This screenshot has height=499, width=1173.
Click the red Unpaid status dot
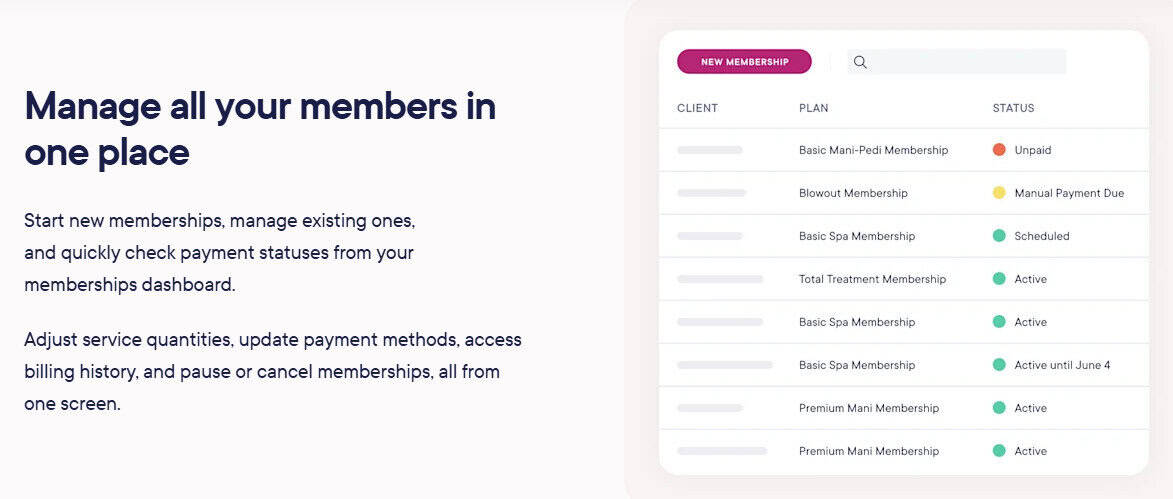tap(999, 150)
